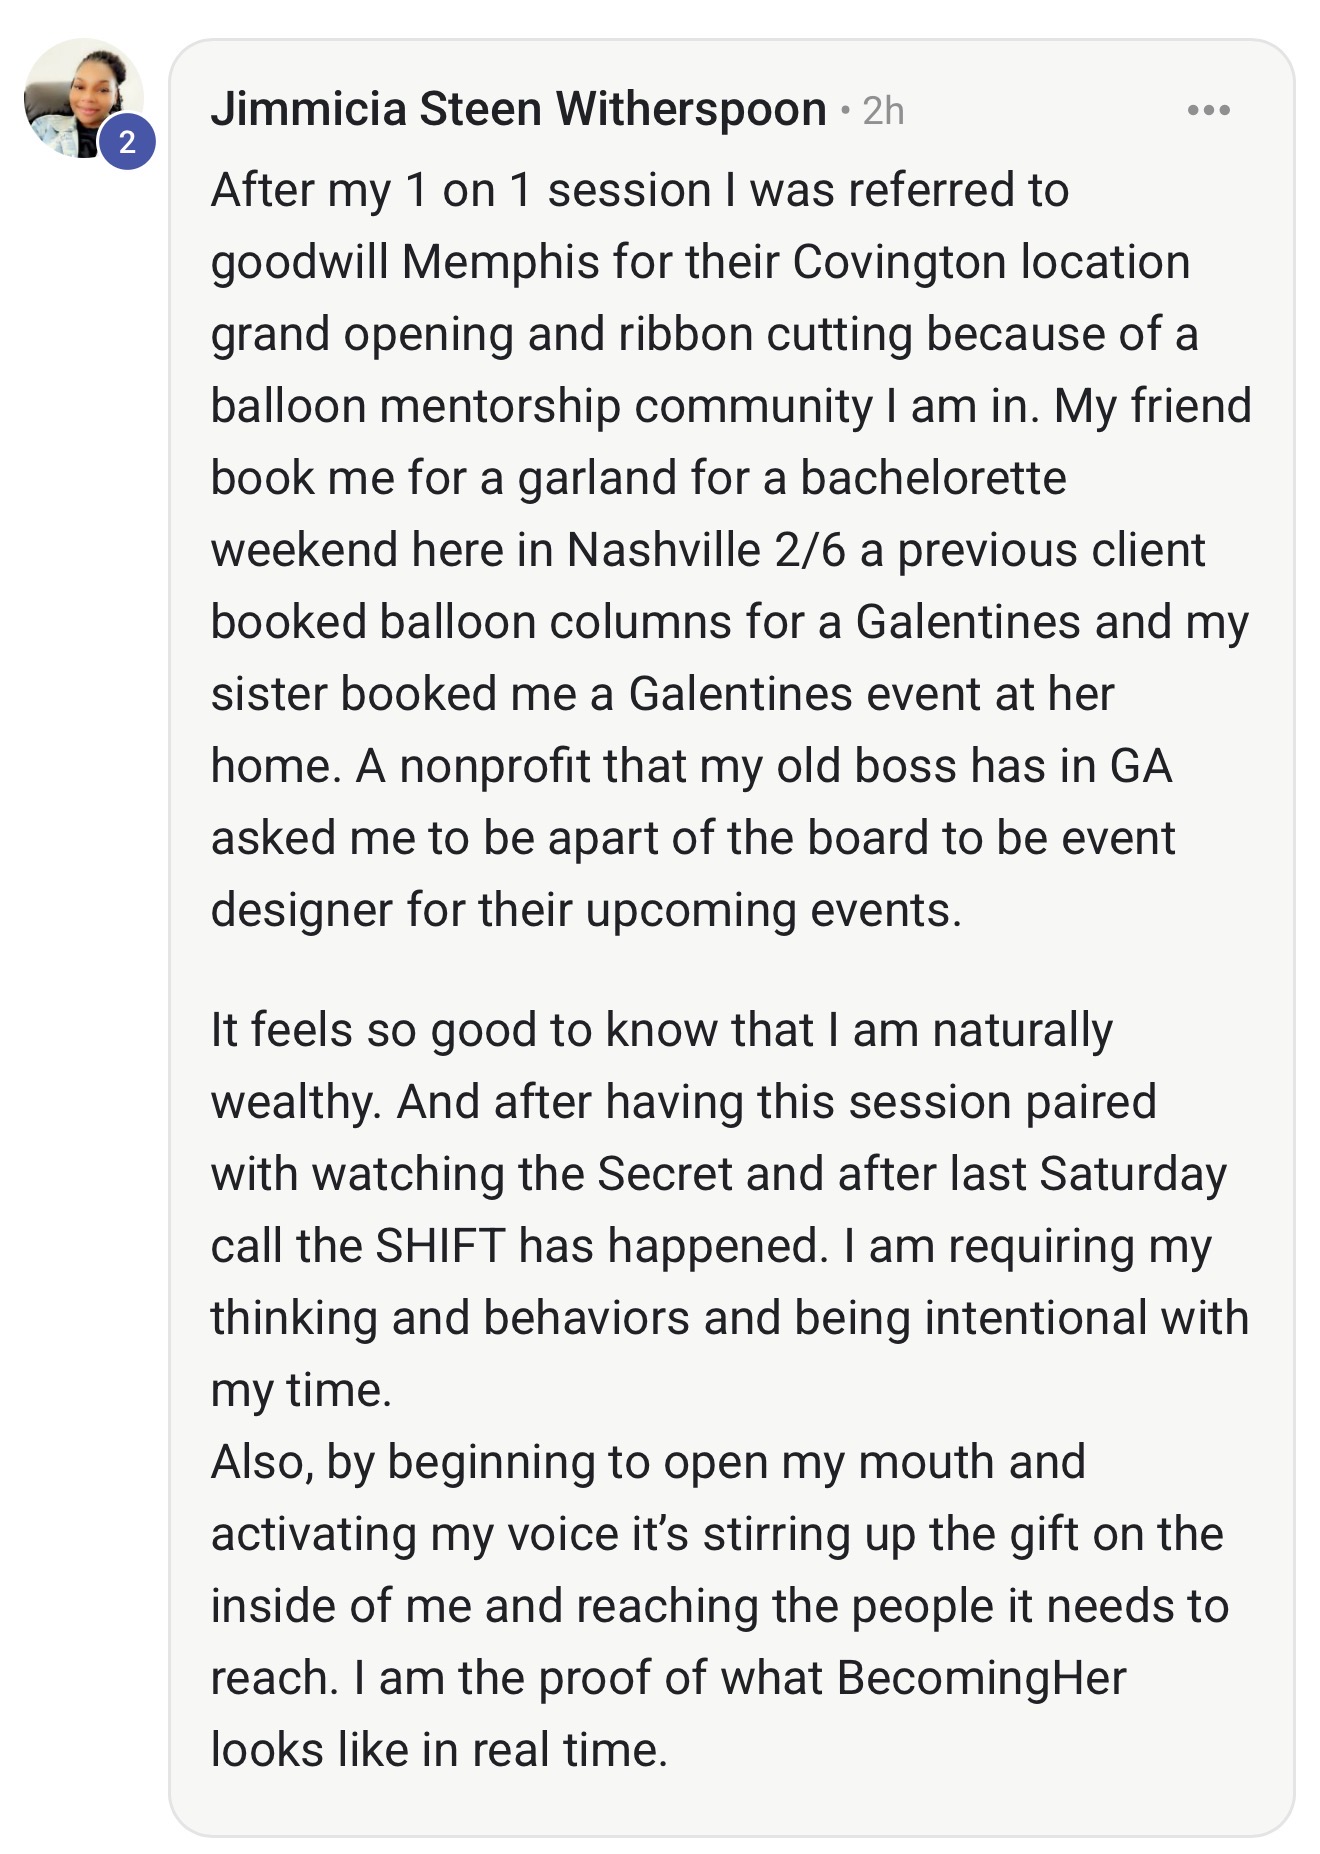
Task: Click the 2h post timestamp
Action: coord(883,111)
